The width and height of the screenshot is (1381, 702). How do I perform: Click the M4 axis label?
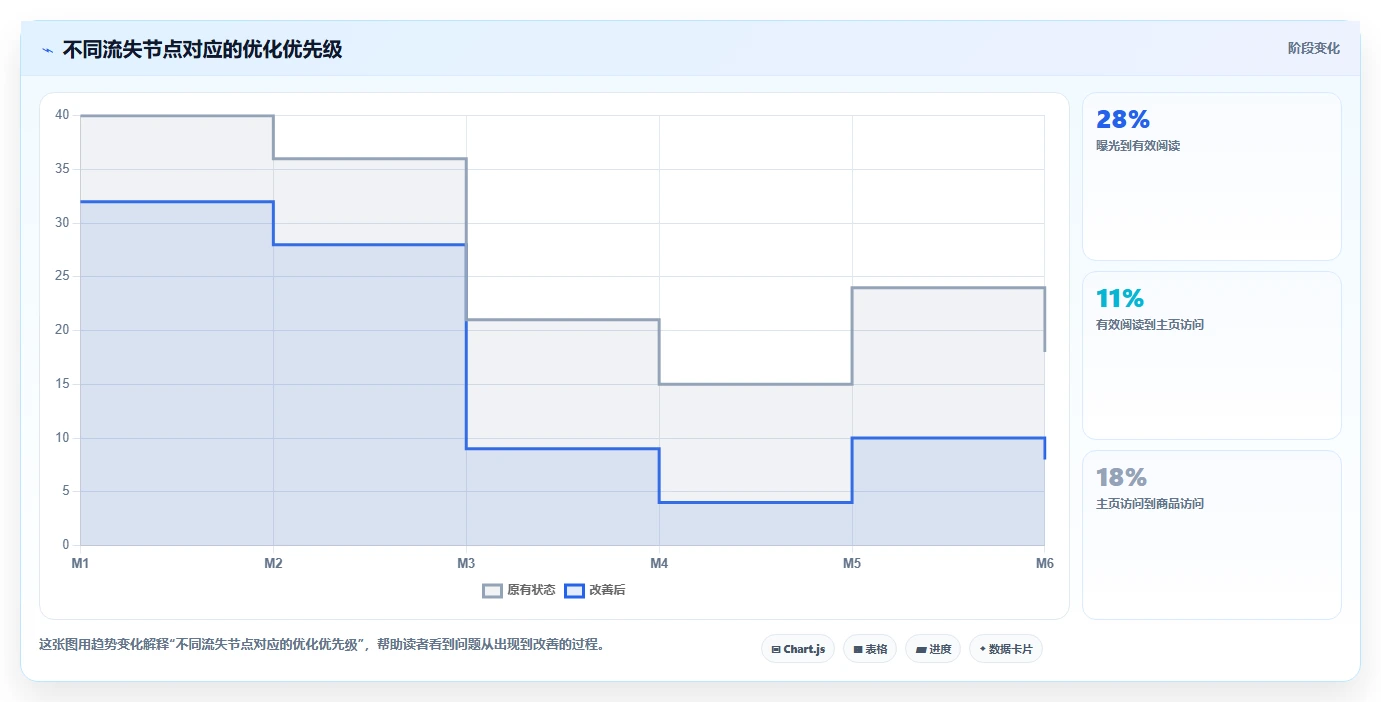point(659,563)
